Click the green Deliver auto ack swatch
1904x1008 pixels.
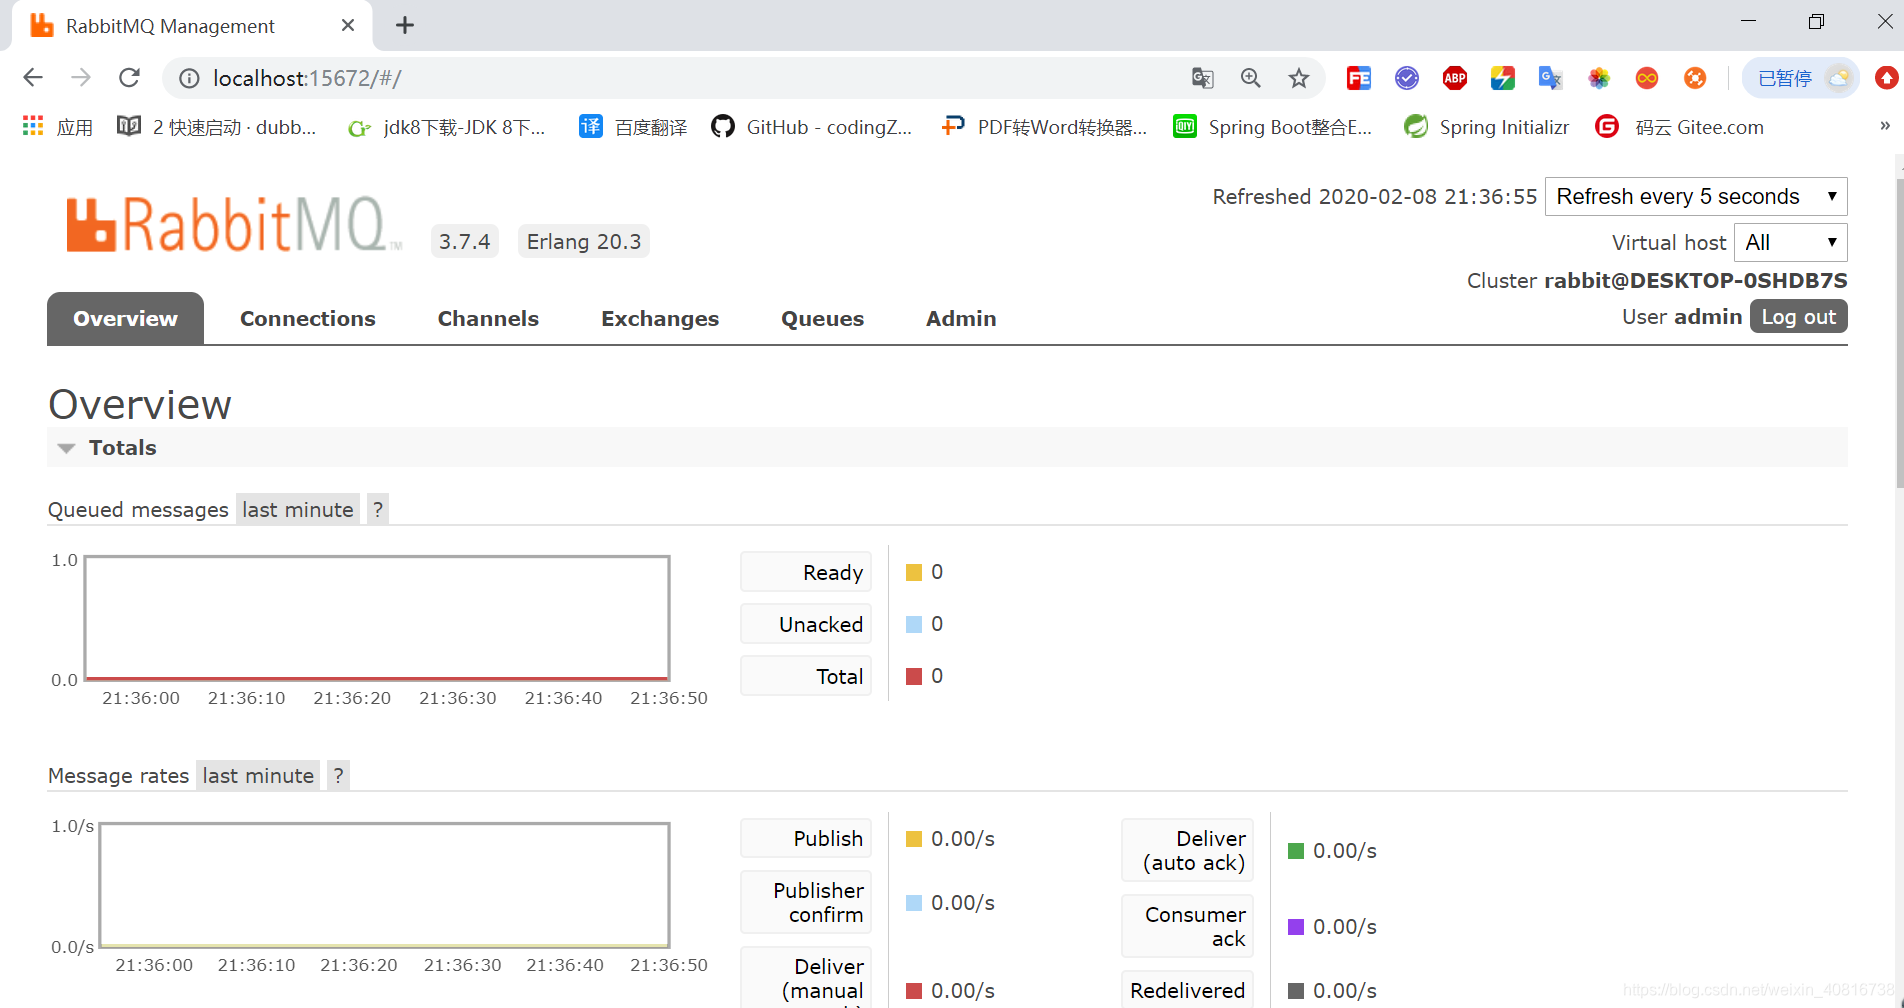[1296, 851]
